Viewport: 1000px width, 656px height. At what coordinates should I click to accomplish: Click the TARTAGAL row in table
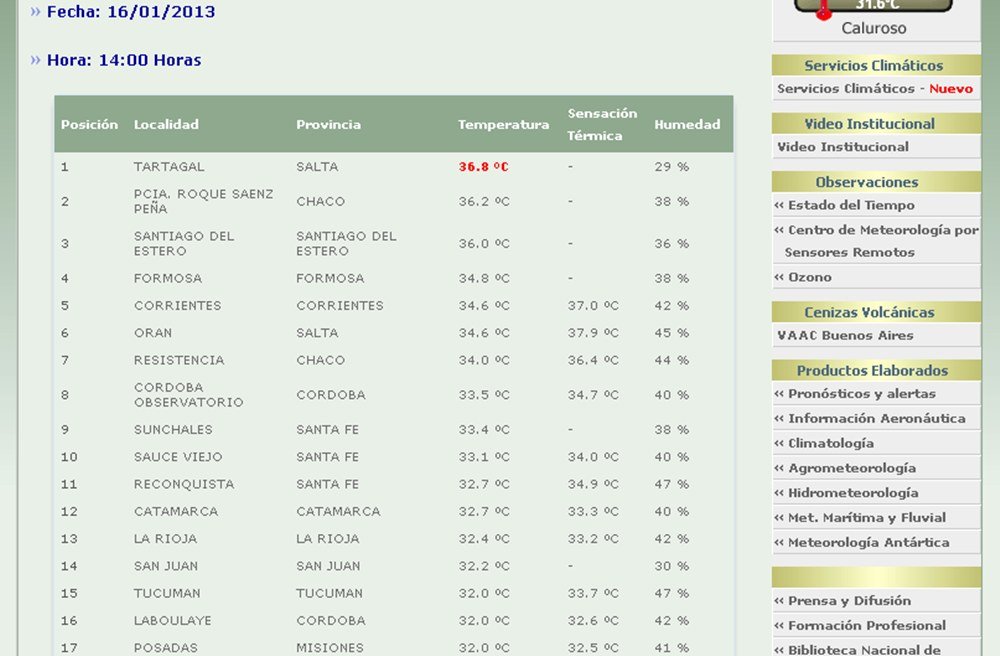point(169,167)
